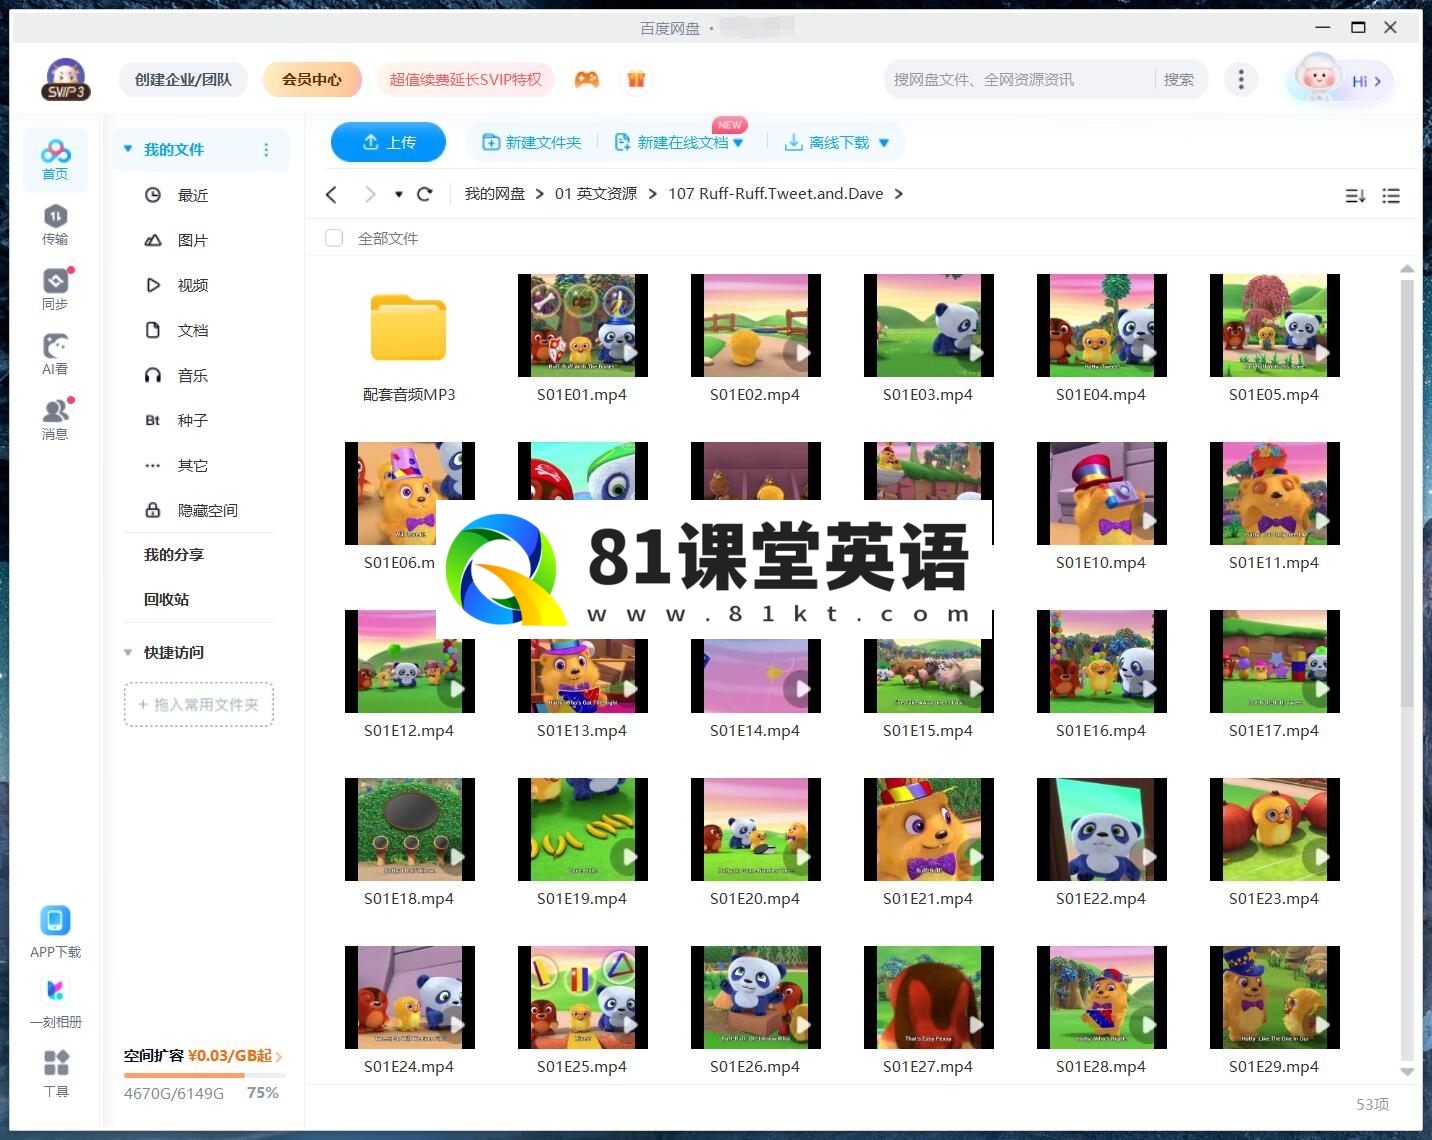Open the three-dot more menu near search
This screenshot has width=1432, height=1140.
click(1241, 80)
